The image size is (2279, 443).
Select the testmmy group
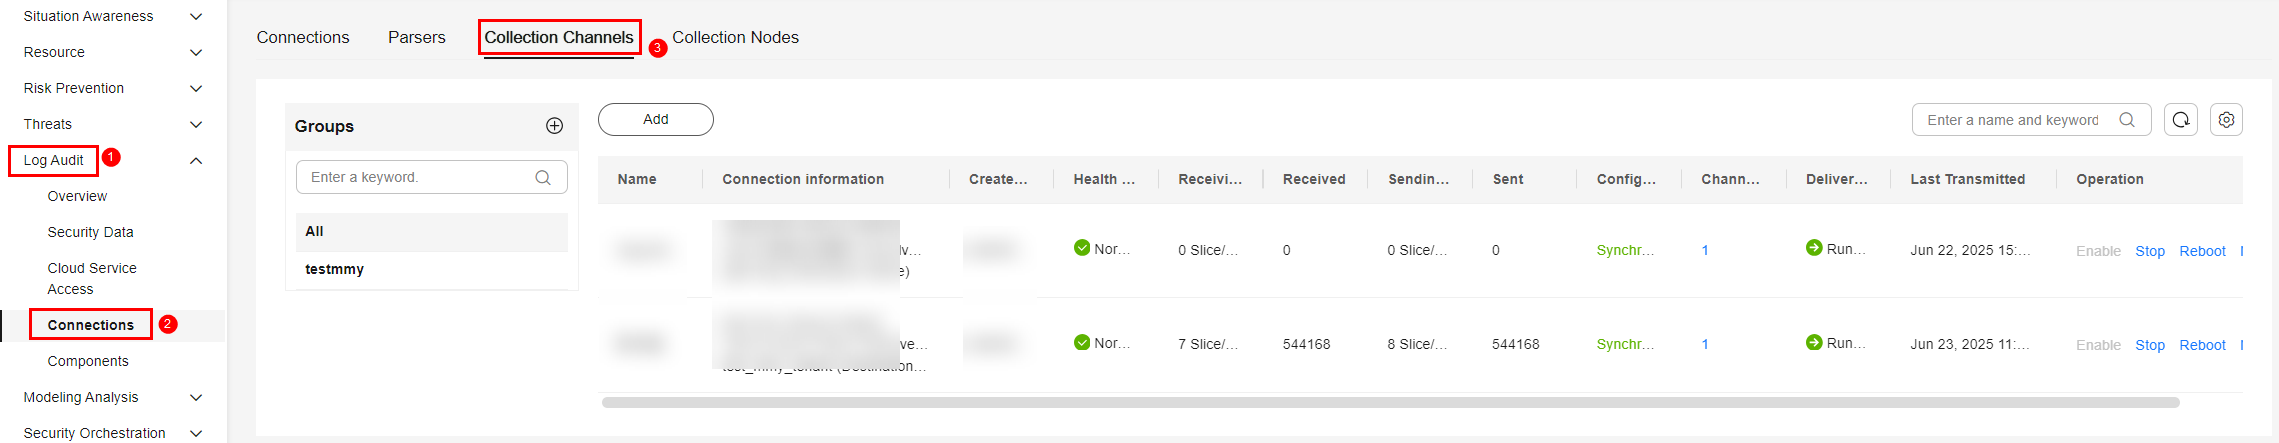pos(335,270)
